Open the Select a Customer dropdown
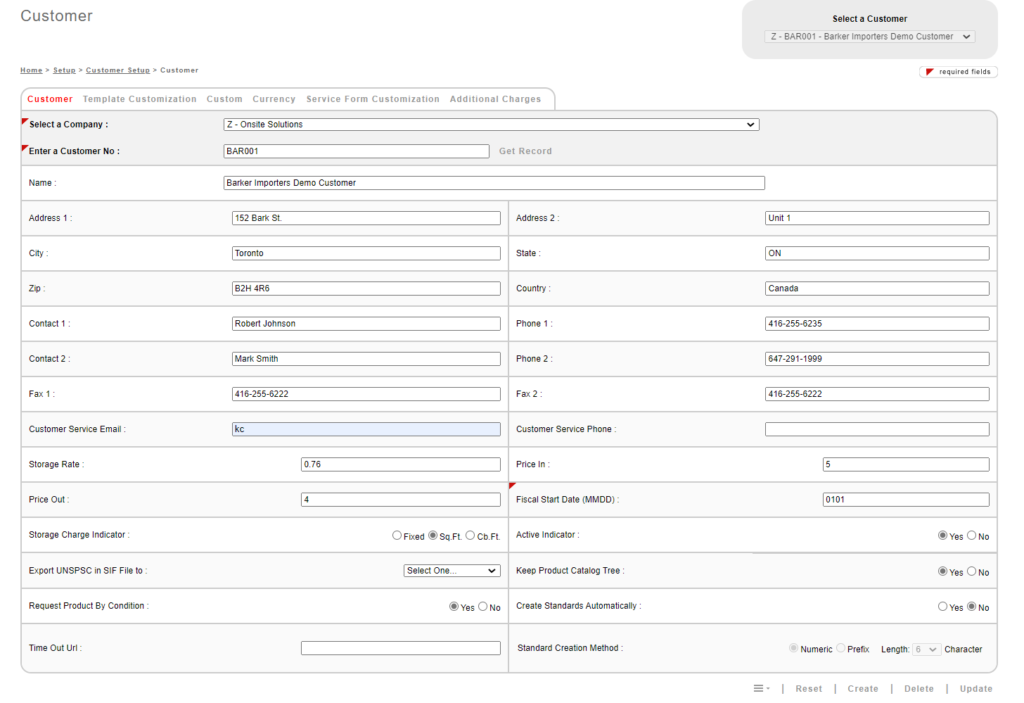Screen dimensions: 1024x703 click(x=870, y=37)
